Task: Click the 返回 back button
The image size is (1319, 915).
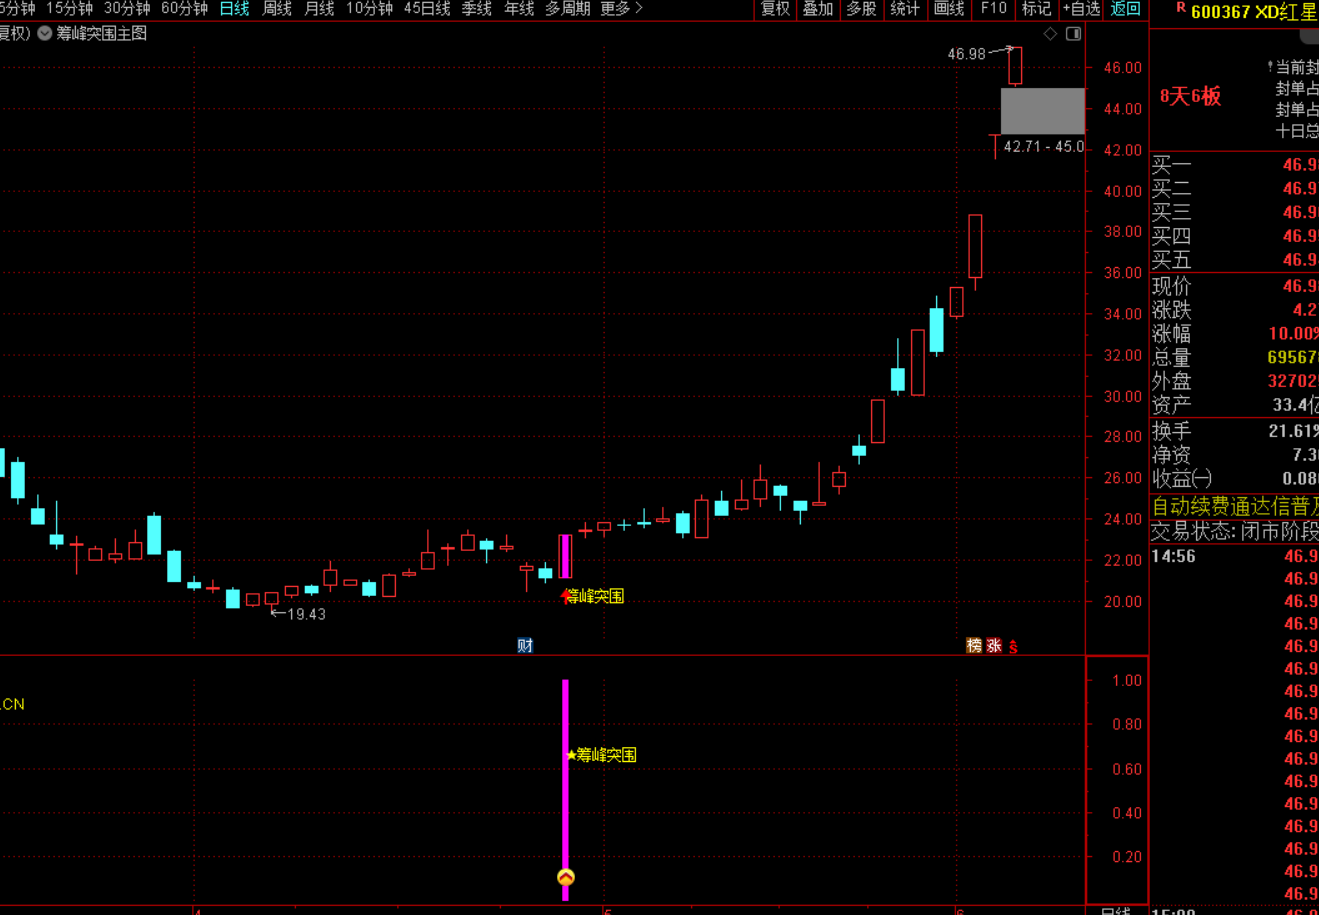Action: point(1126,9)
